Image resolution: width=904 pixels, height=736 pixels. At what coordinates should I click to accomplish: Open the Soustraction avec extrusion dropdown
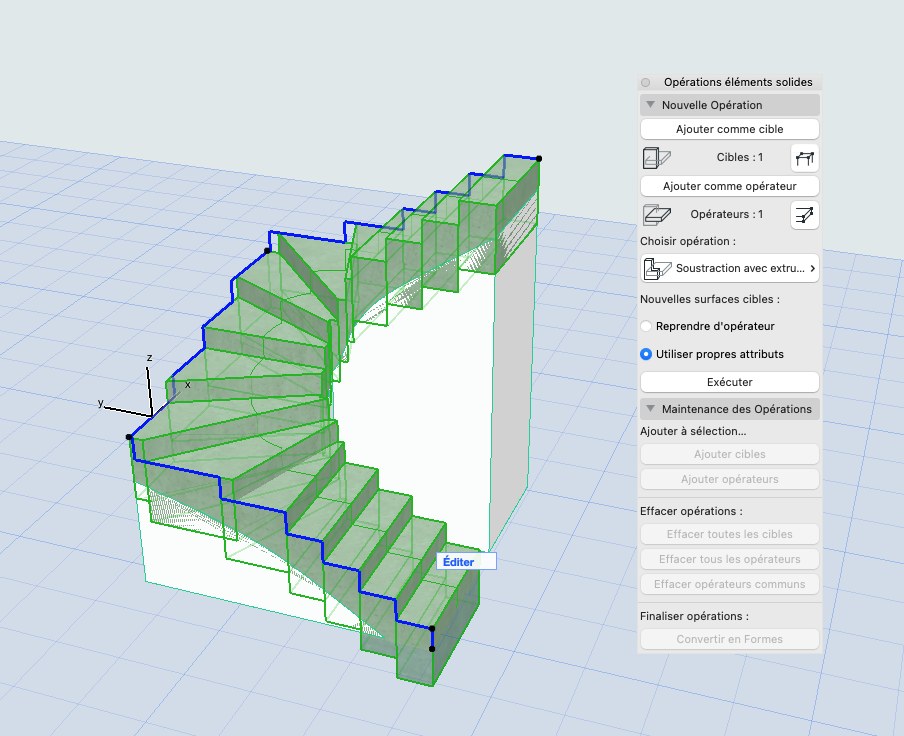point(730,269)
